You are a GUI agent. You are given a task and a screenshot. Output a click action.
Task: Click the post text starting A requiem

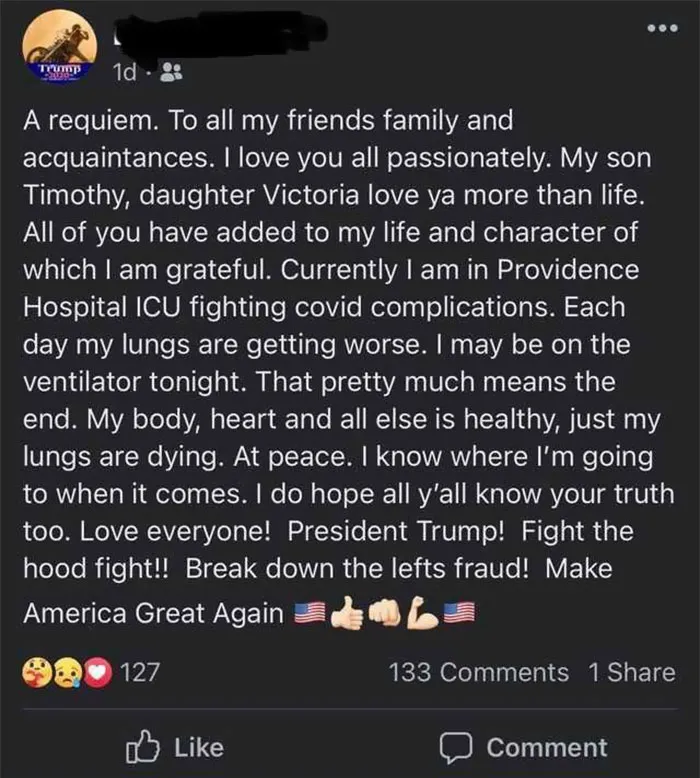point(349,366)
